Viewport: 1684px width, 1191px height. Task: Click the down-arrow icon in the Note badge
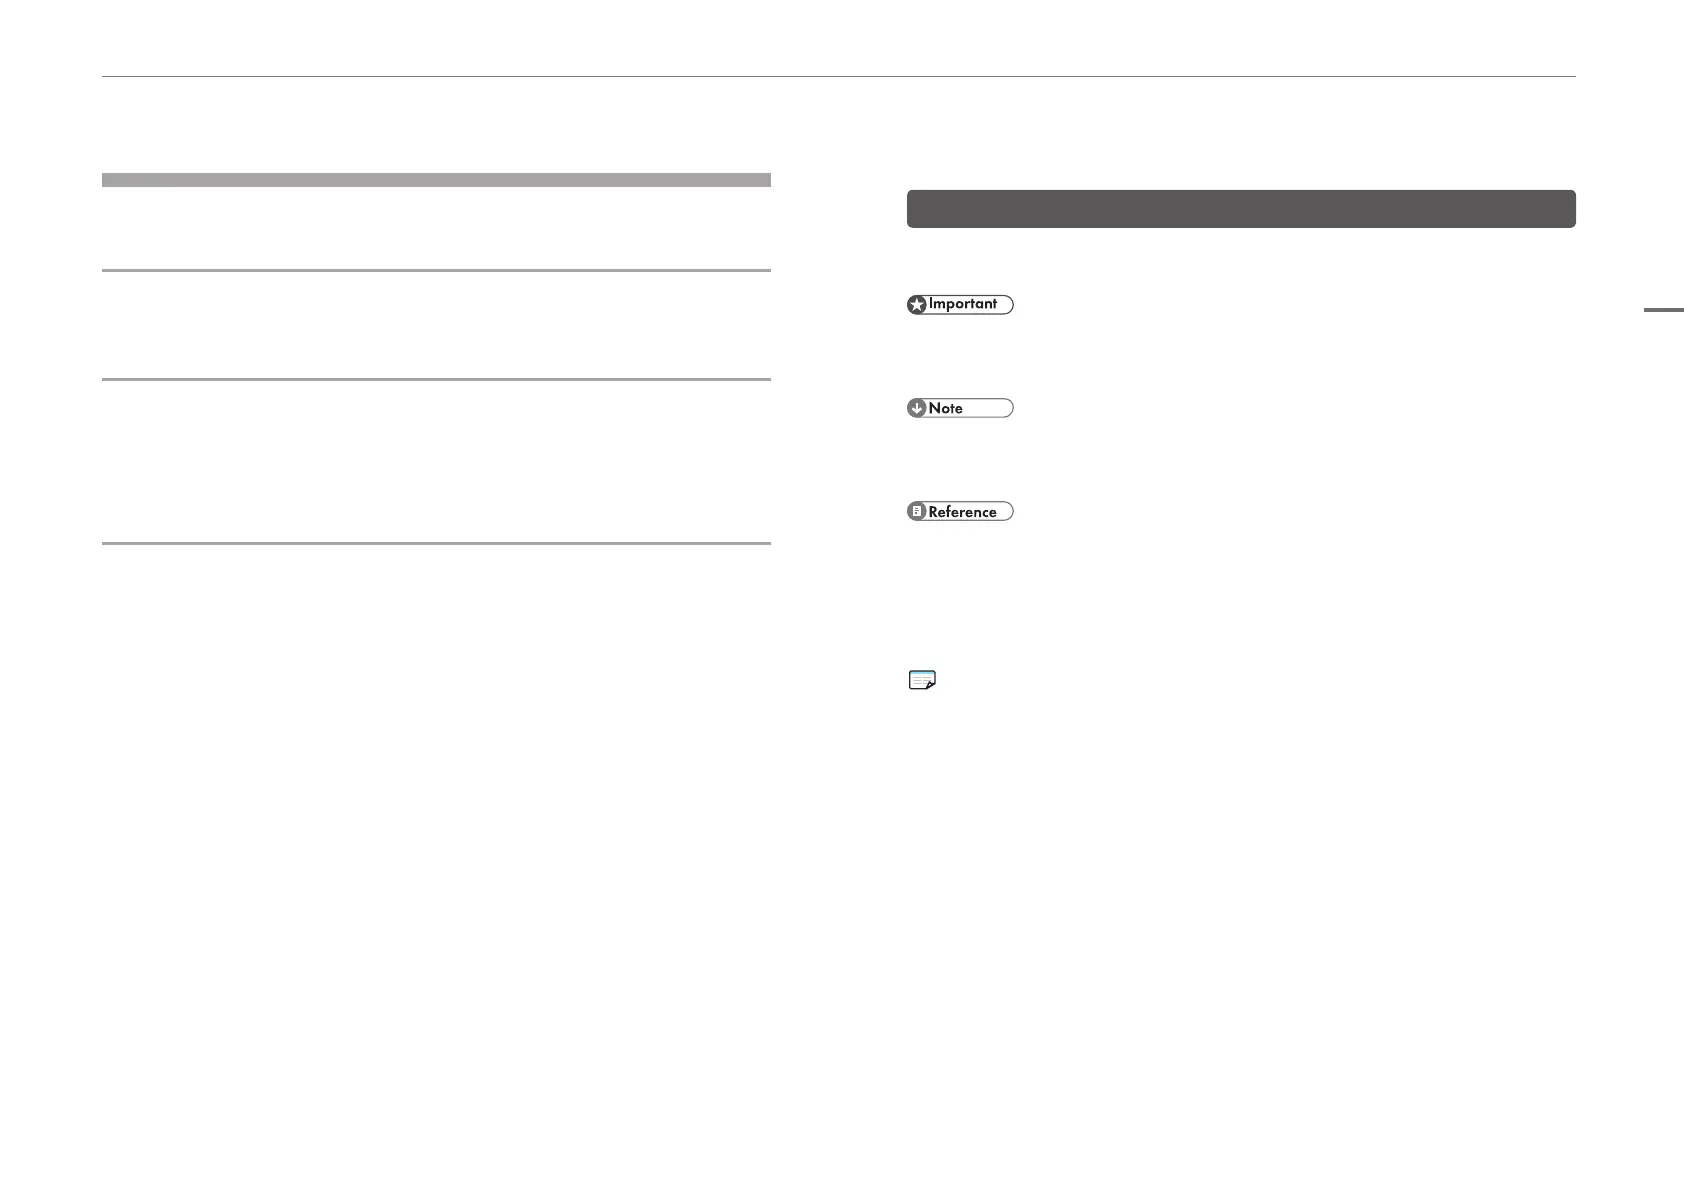click(916, 408)
